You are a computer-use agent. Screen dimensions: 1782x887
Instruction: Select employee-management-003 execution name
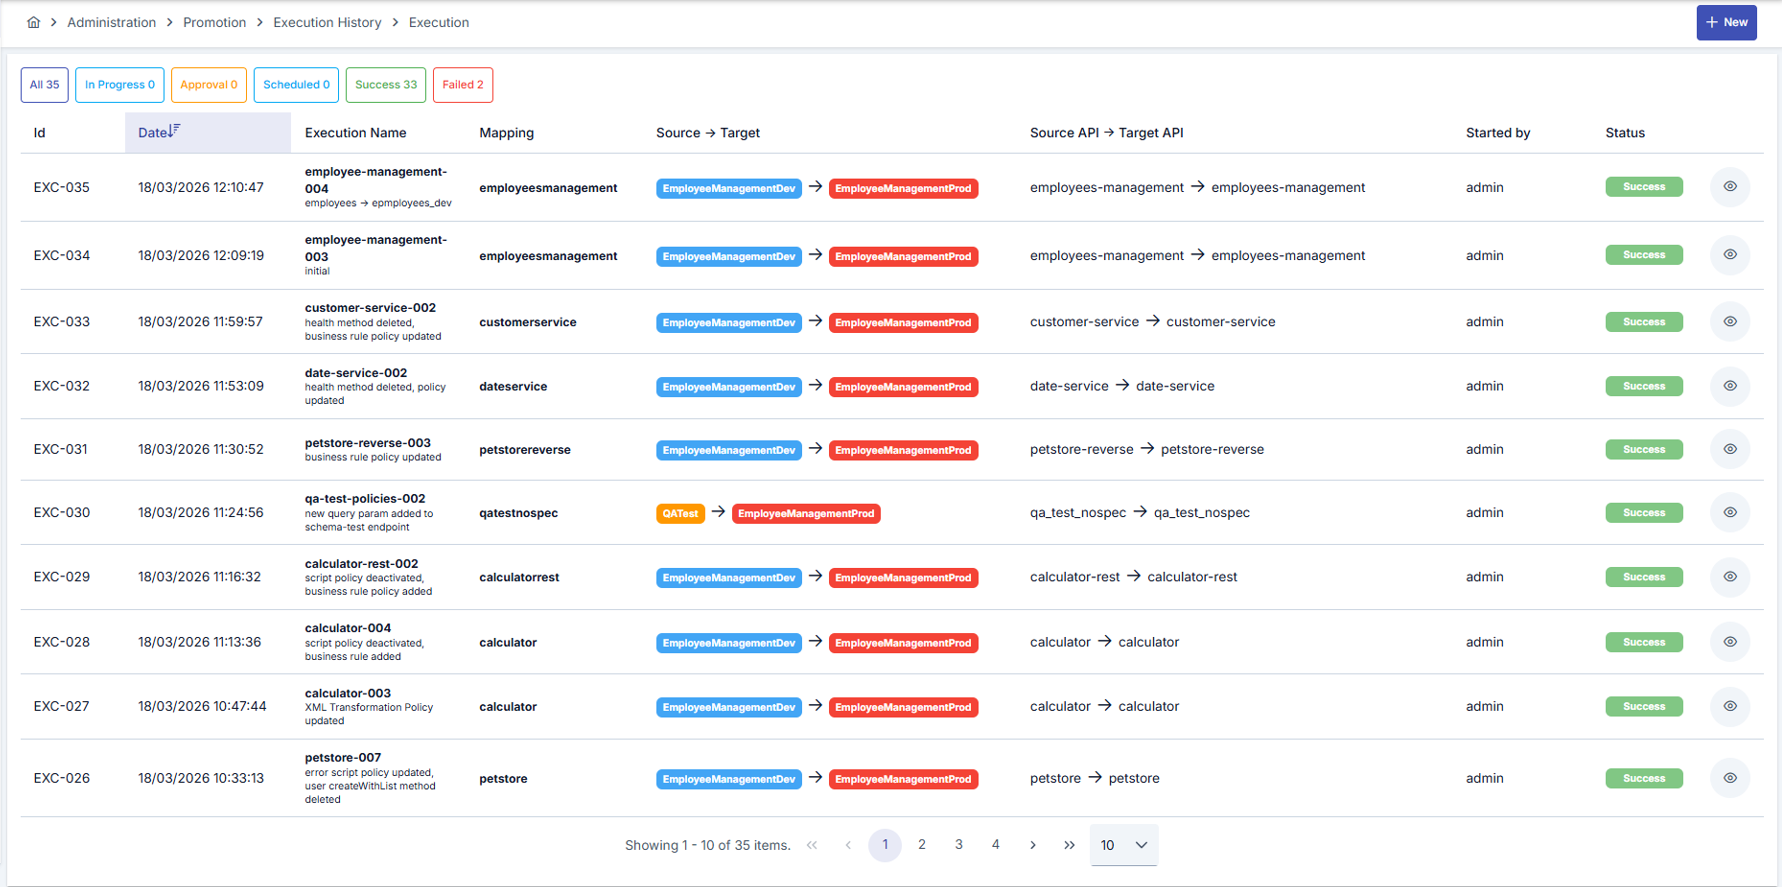376,248
